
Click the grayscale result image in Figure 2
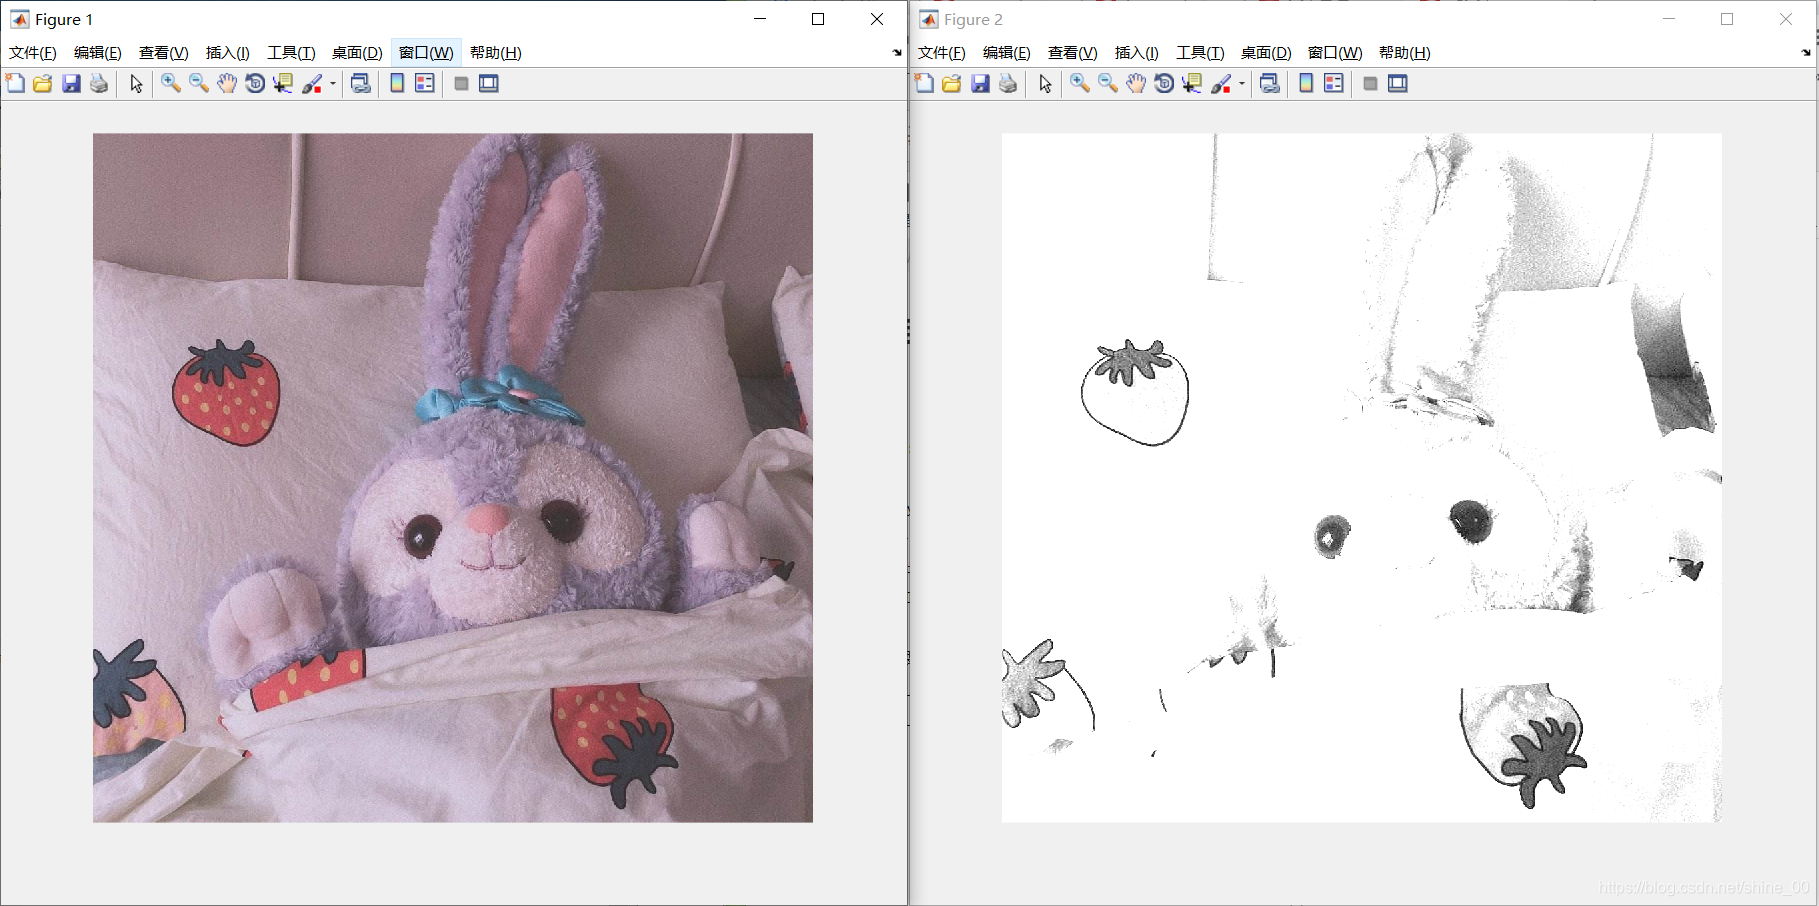pyautogui.click(x=1362, y=478)
